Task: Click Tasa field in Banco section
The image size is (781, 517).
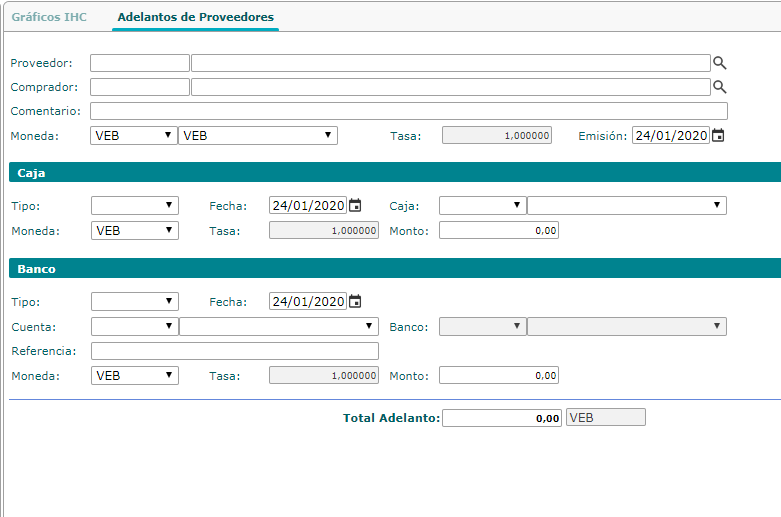Action: [324, 376]
